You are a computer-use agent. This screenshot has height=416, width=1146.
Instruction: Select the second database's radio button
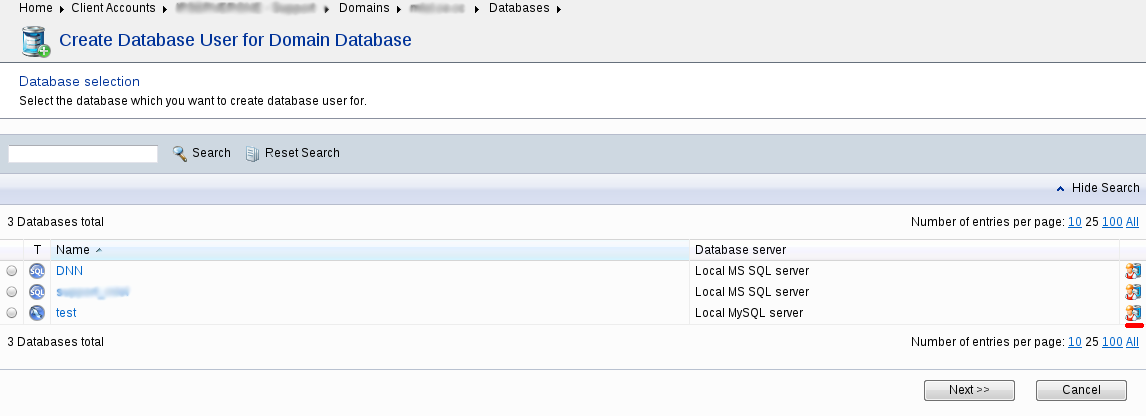tap(12, 292)
